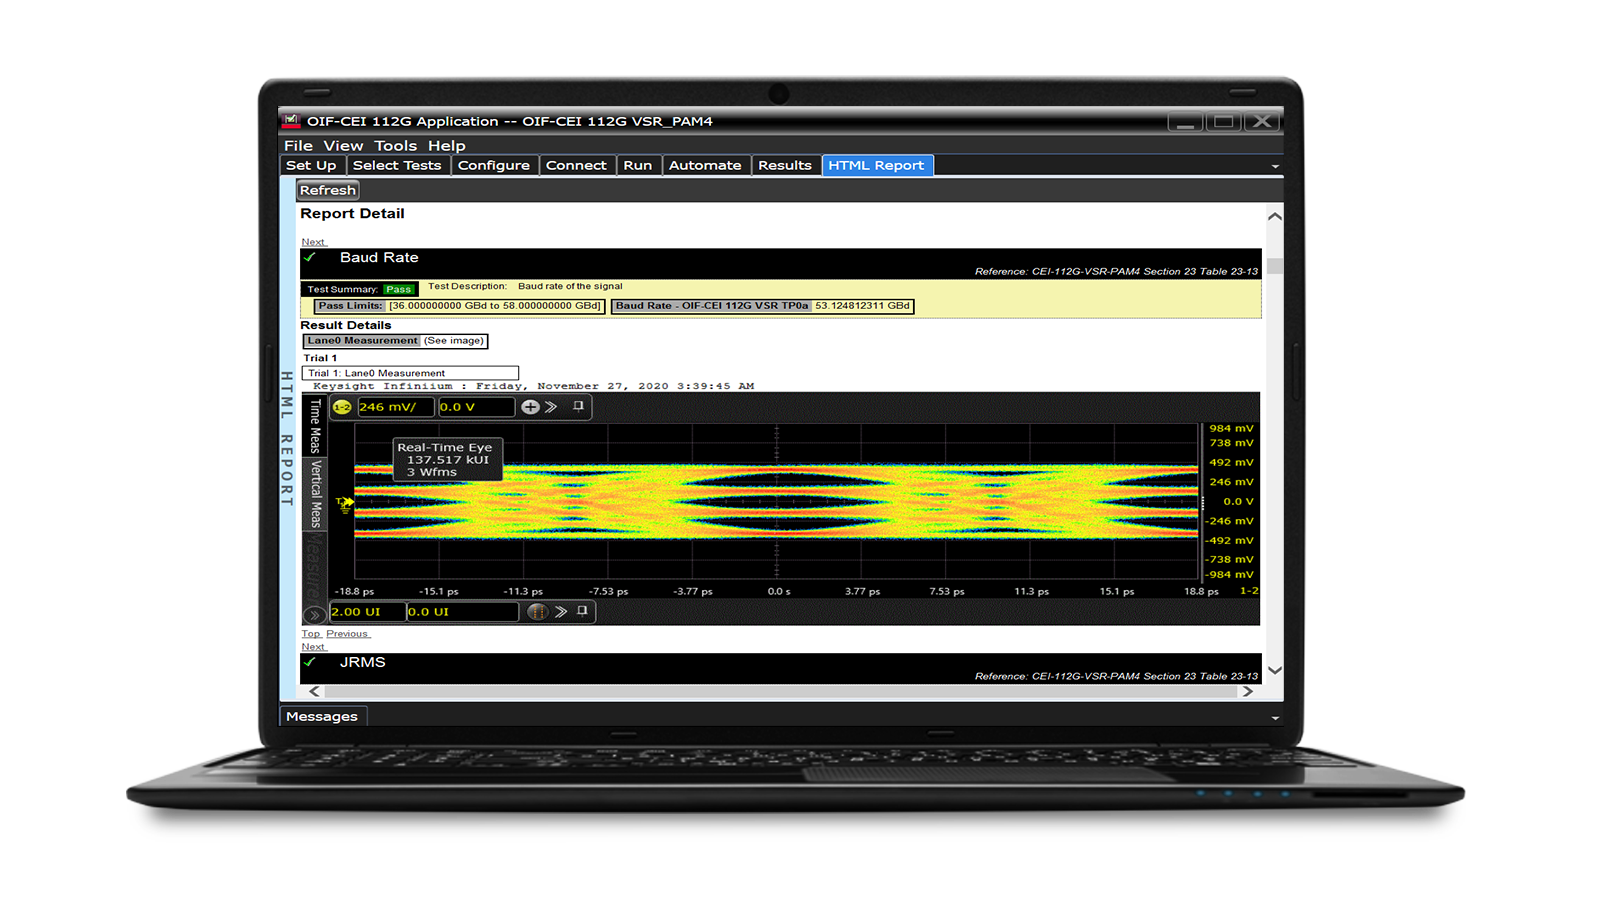Click the green checkmark beside Baud Rate

point(311,257)
